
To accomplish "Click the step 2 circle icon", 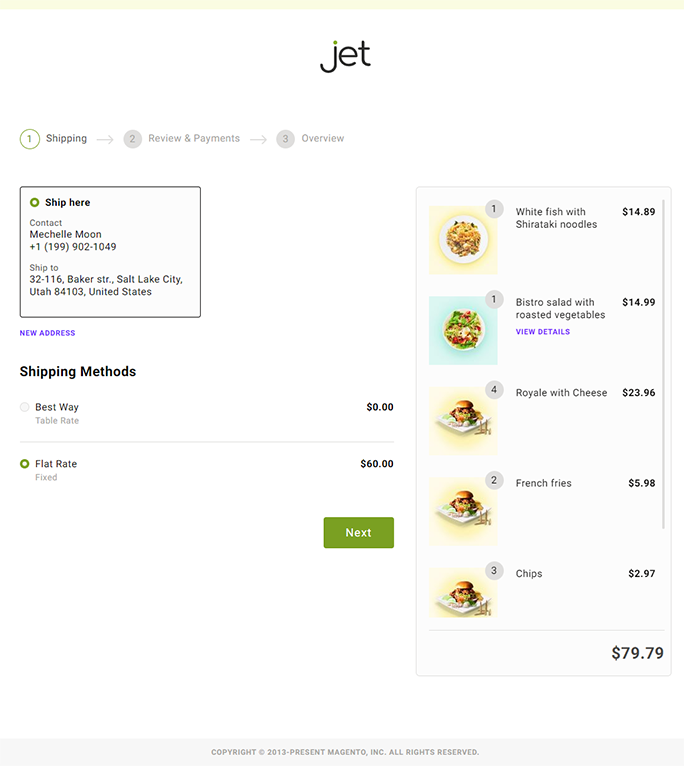I will tap(133, 139).
